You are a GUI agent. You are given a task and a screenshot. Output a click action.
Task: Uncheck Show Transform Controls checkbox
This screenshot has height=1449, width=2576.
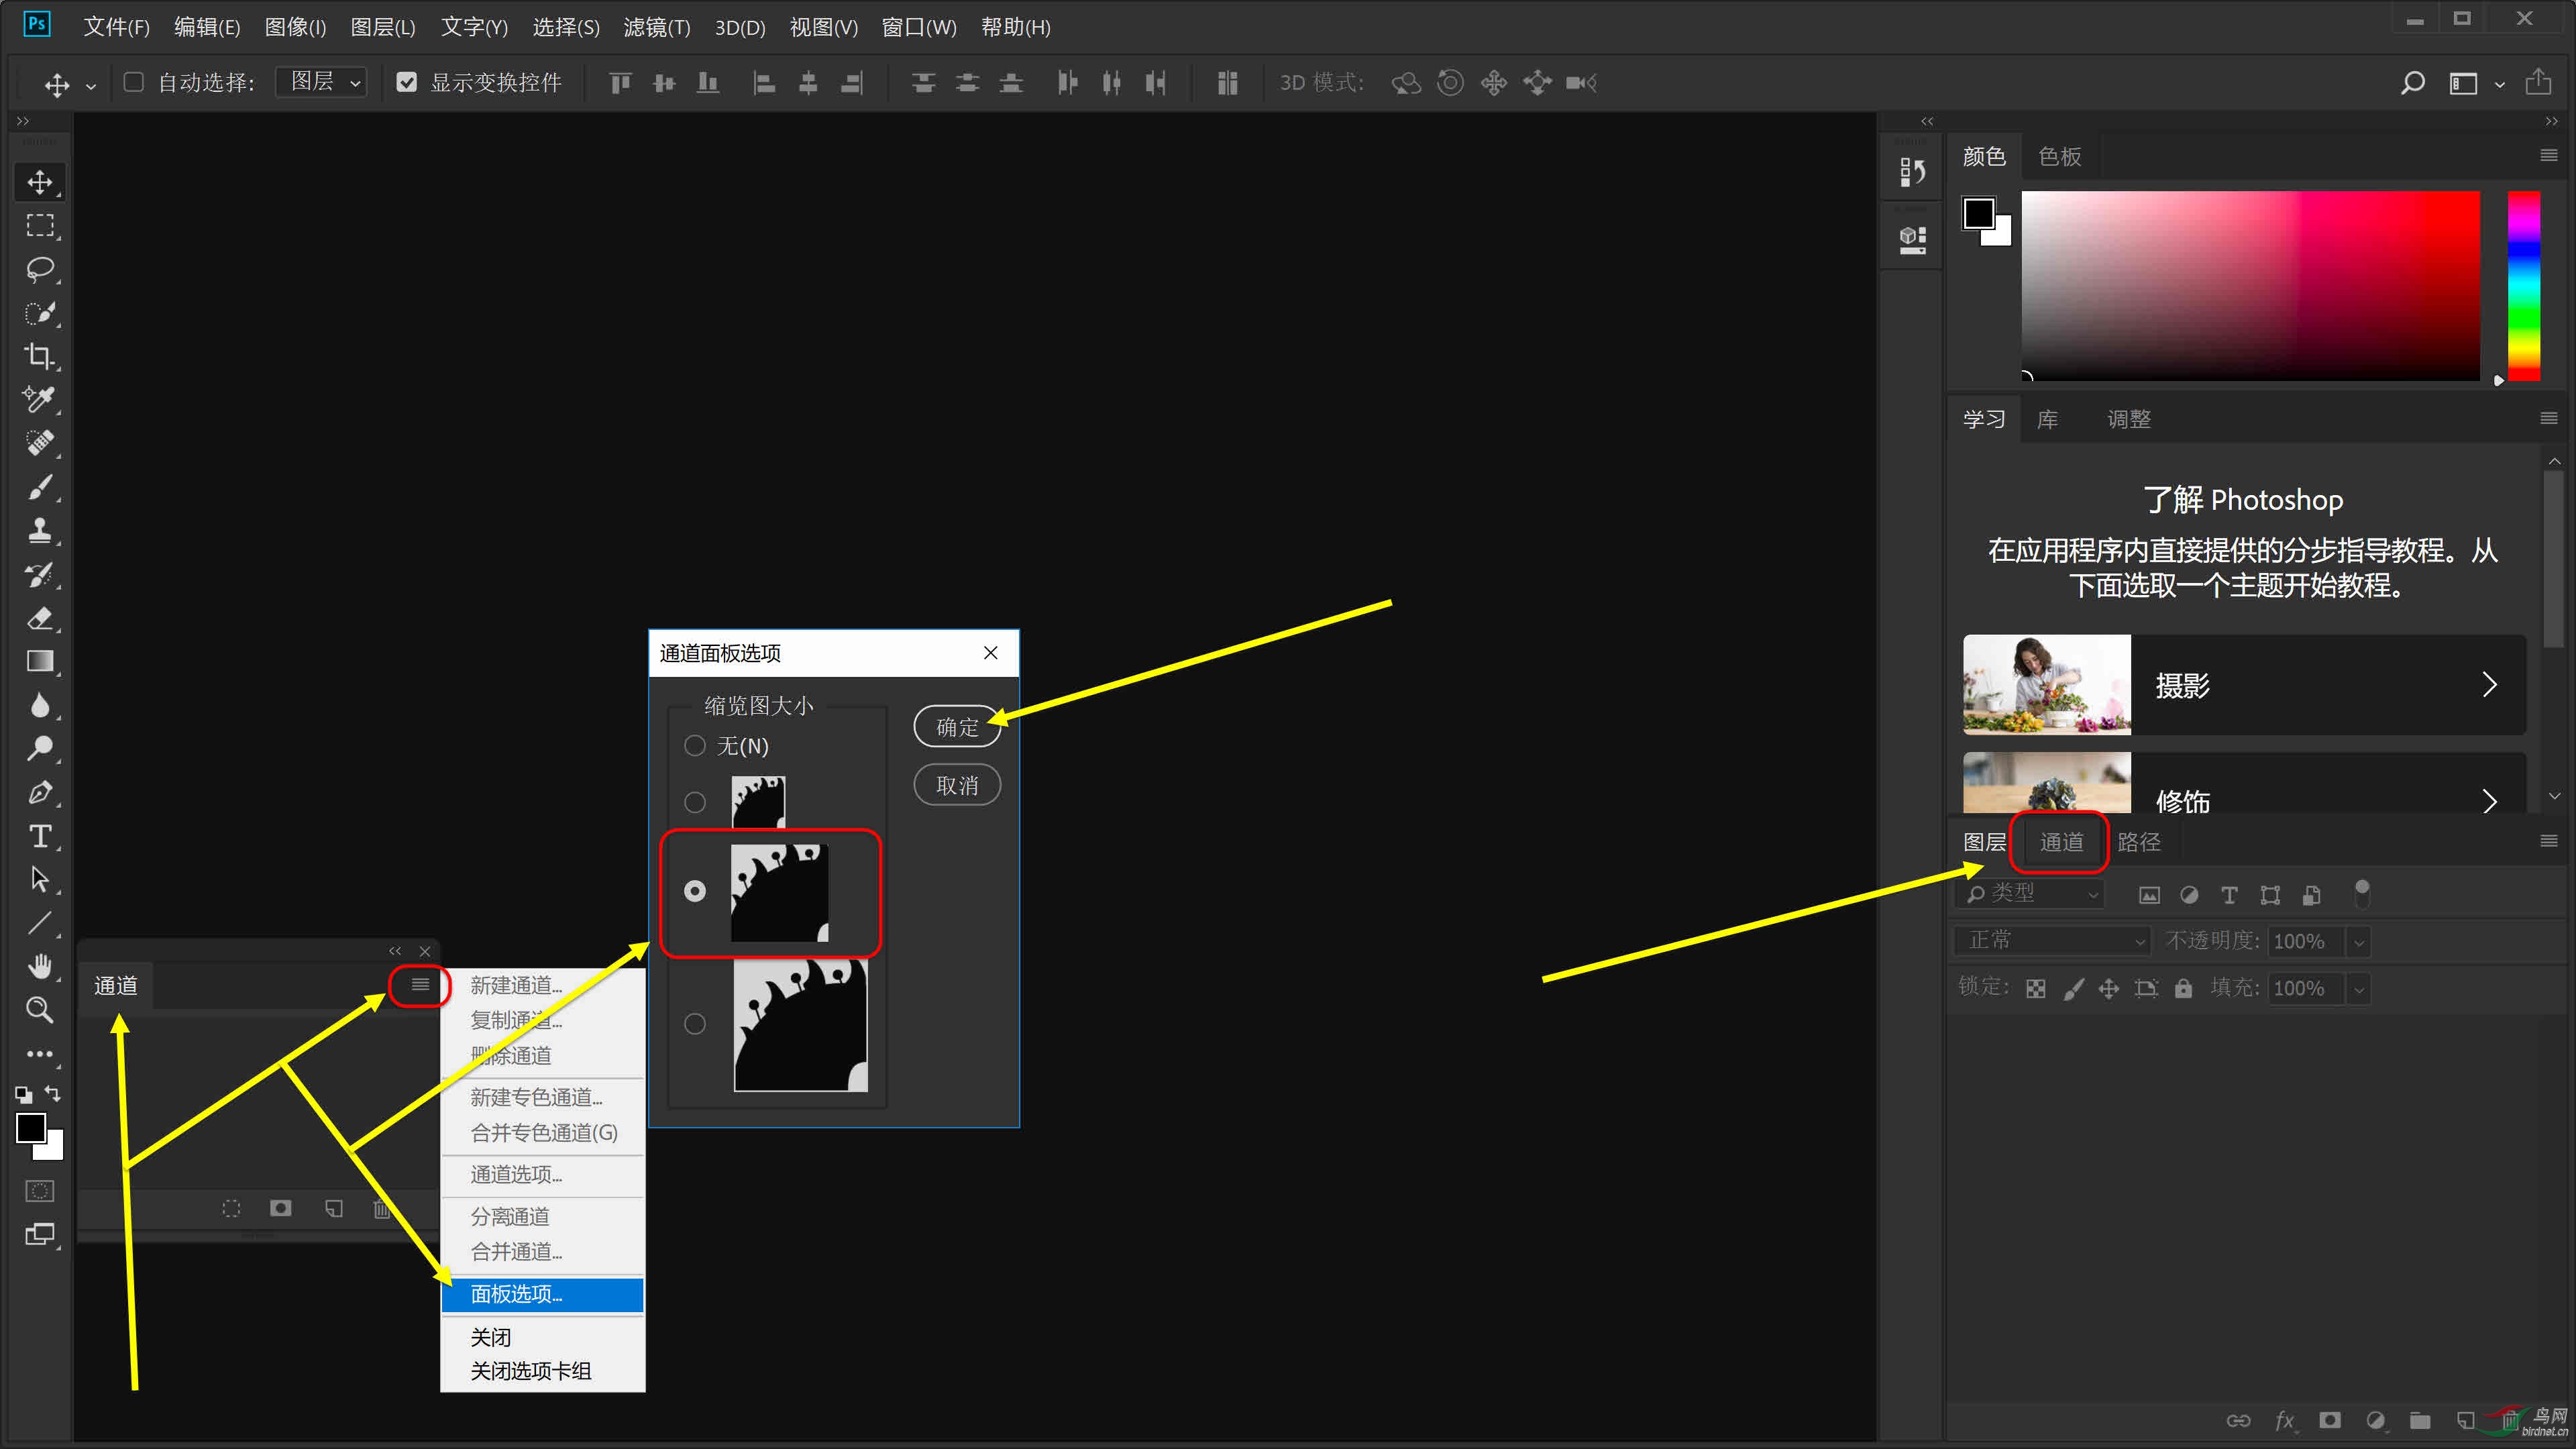pos(406,82)
